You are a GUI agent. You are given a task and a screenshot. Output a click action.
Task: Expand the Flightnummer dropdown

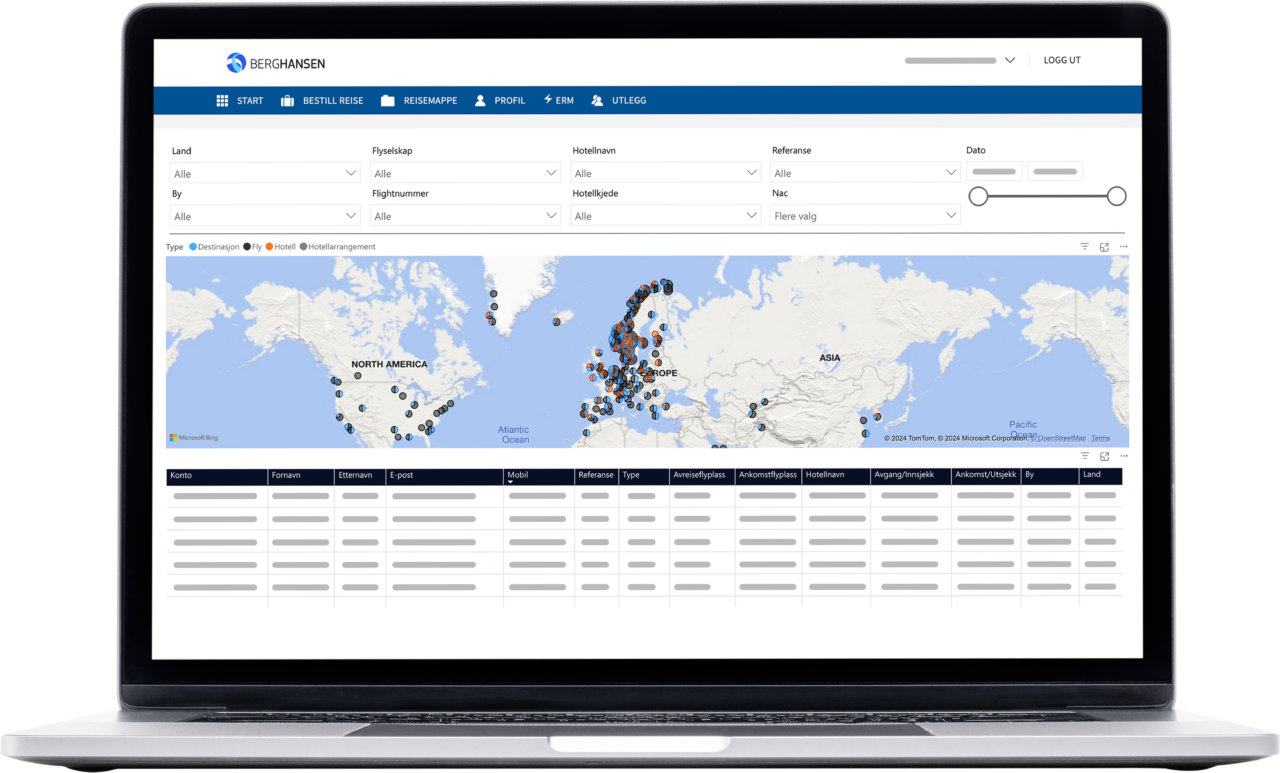point(465,216)
